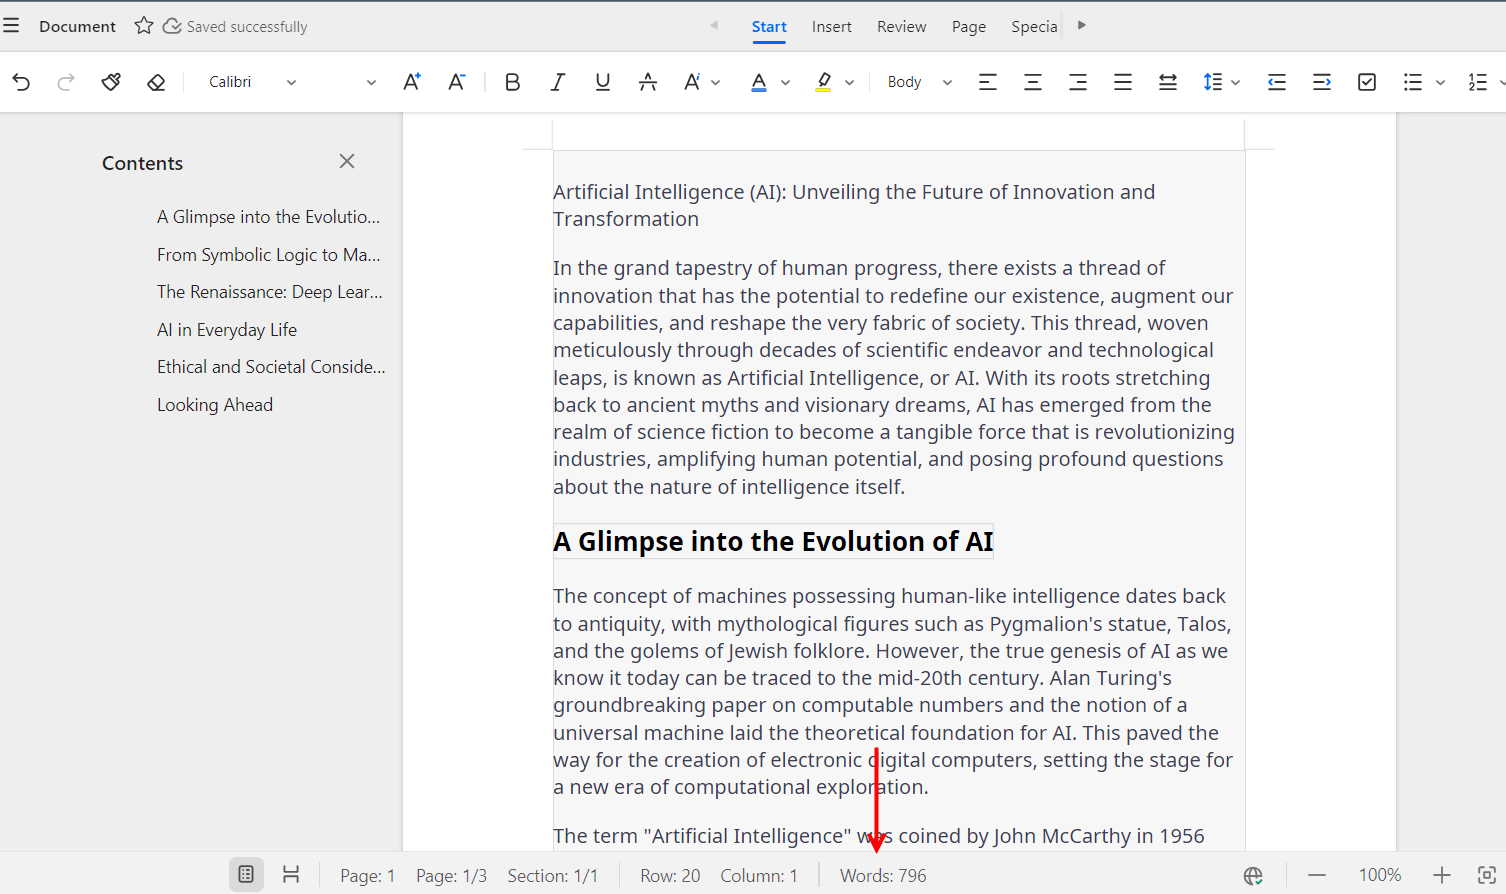Viewport: 1506px width, 894px height.
Task: Switch to the Start tab
Action: (x=769, y=27)
